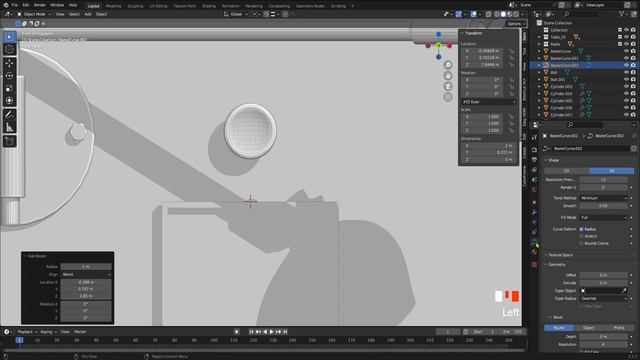Open the Twist Method Minimum dropdown

pos(604,198)
